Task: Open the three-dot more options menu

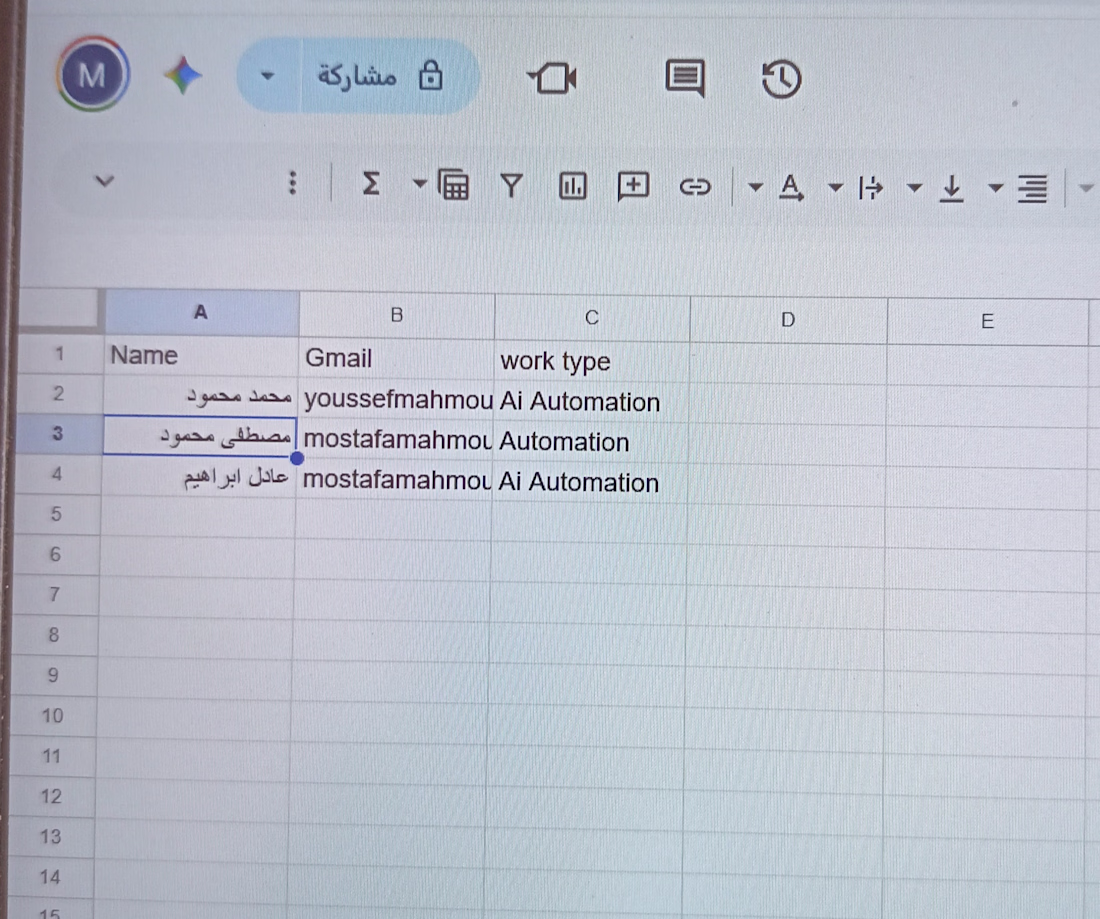Action: click(x=293, y=183)
